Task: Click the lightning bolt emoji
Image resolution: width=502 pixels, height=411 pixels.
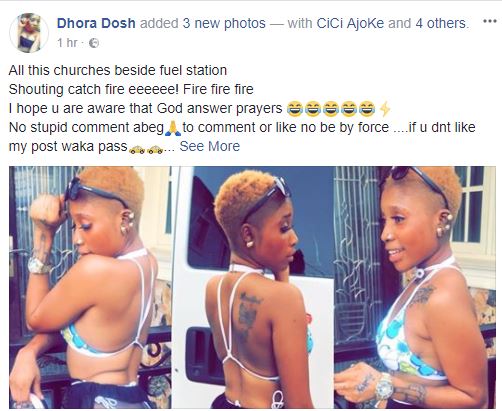Action: tap(385, 109)
